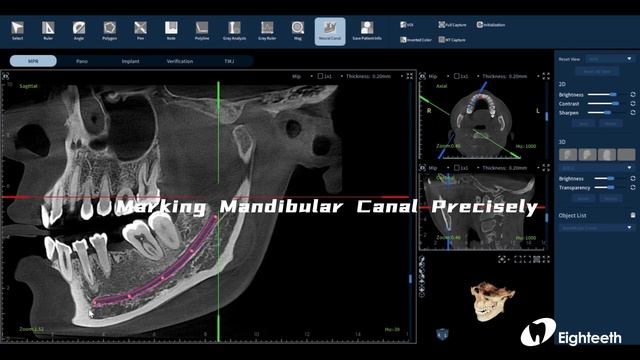Select the Polygon drawing tool

coord(109,31)
